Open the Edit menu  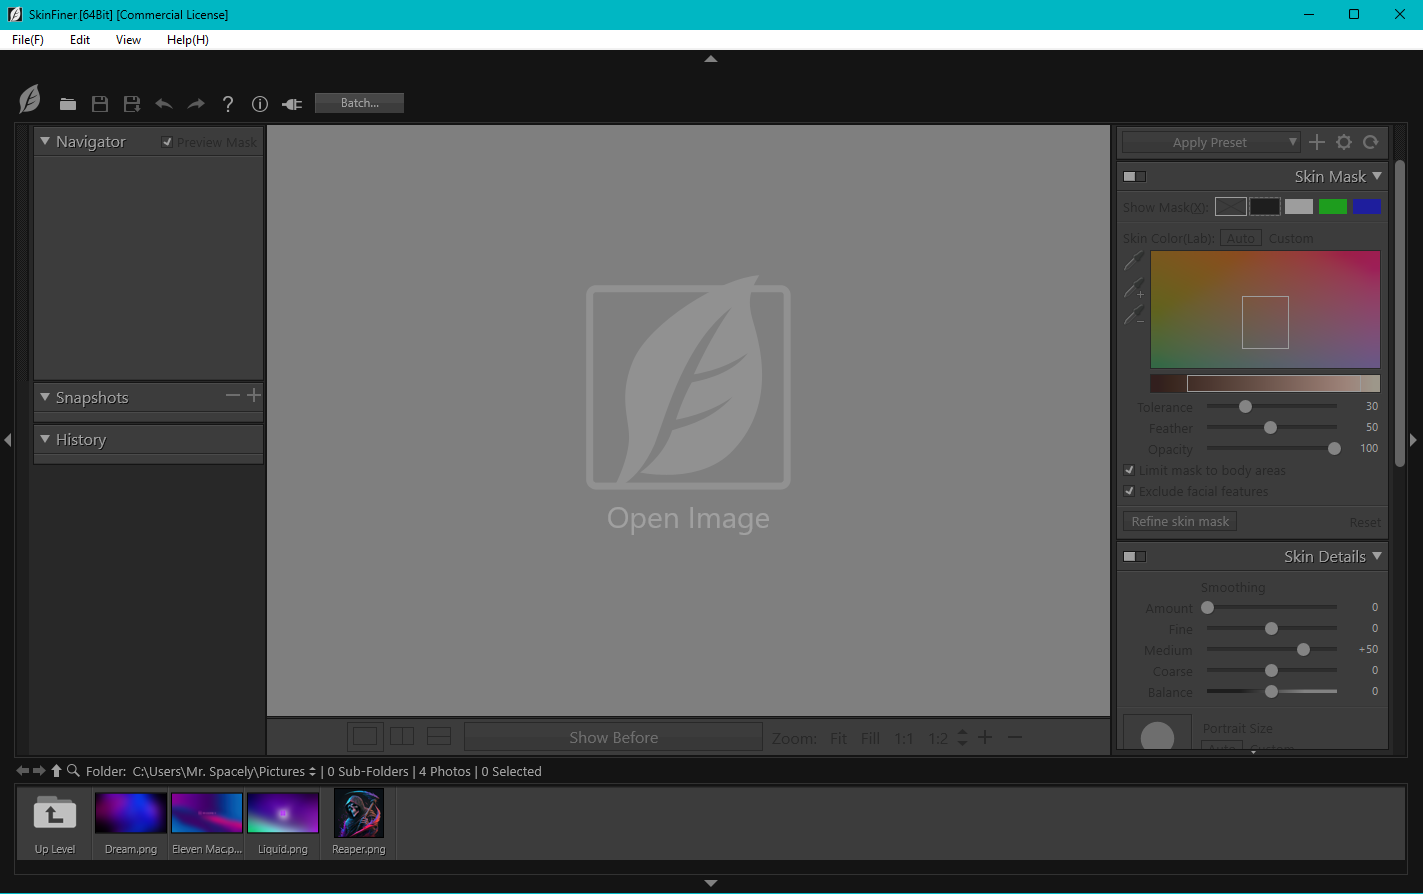click(x=80, y=40)
